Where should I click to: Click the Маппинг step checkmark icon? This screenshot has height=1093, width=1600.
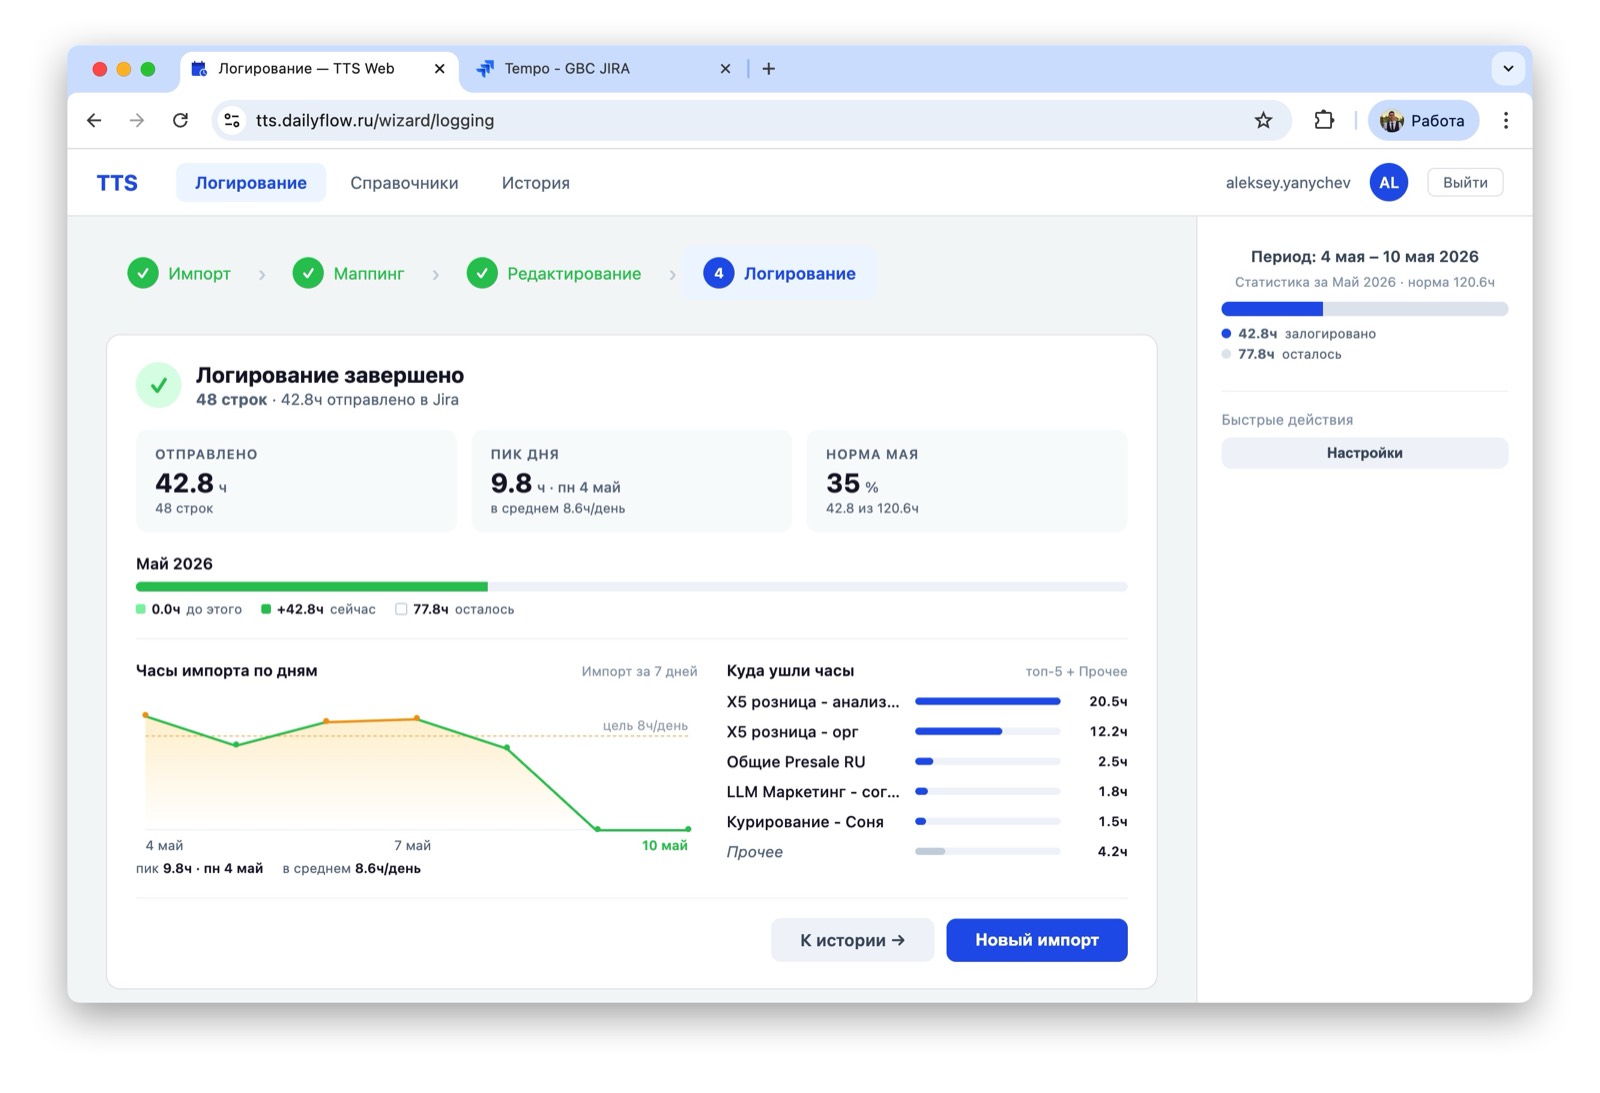pos(308,273)
